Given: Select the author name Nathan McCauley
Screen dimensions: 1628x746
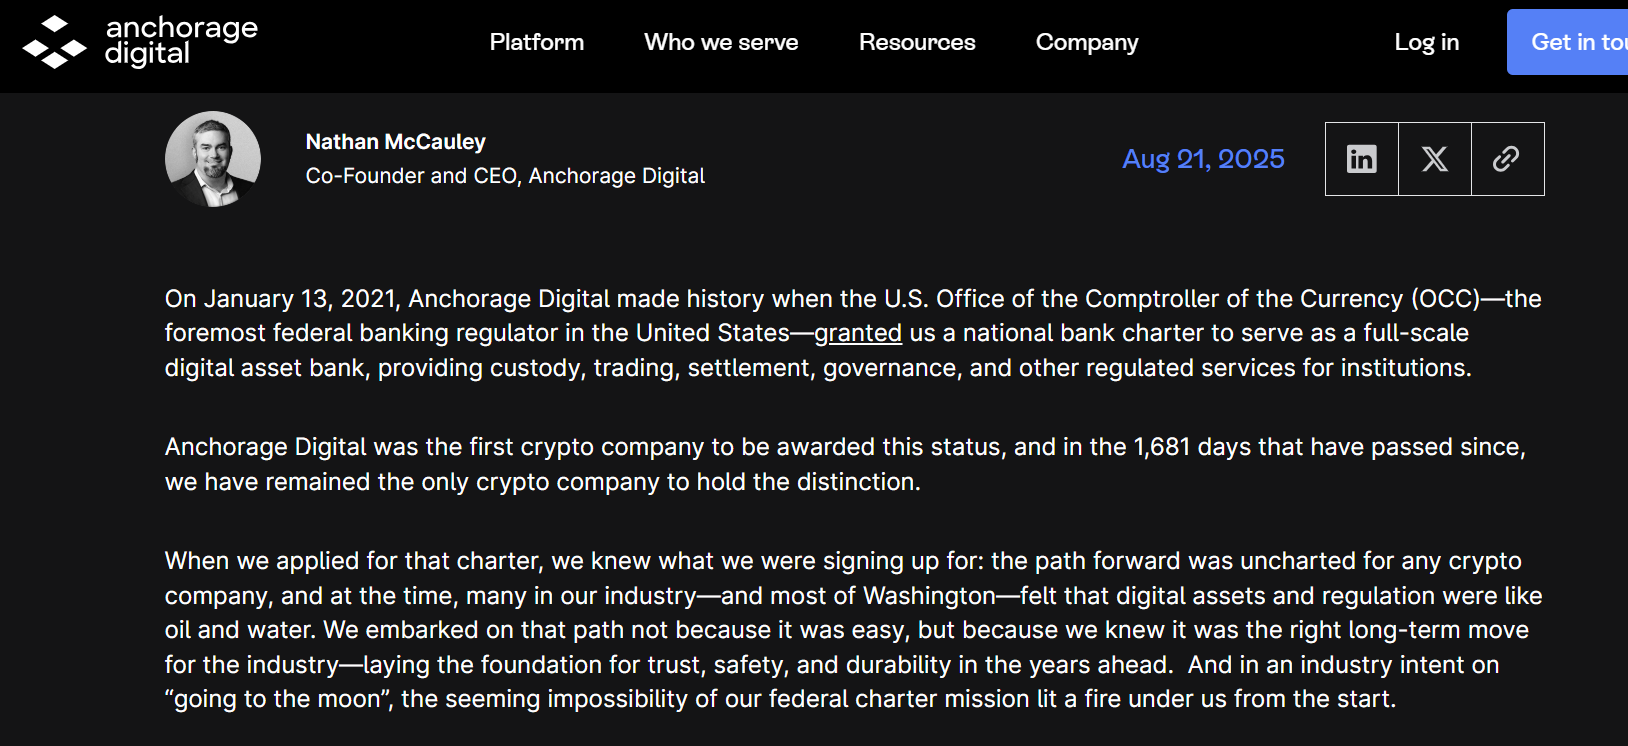Looking at the screenshot, I should point(396,142).
